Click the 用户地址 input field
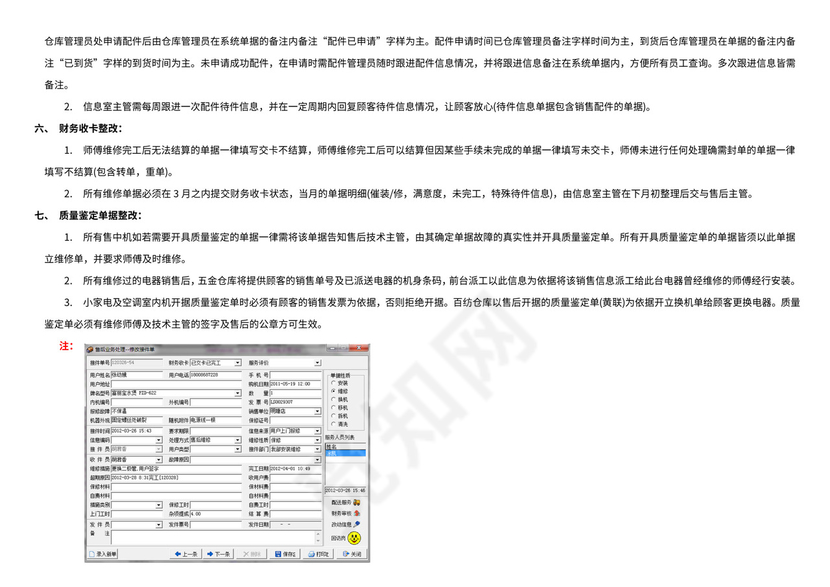The image size is (830, 587). pyautogui.click(x=175, y=383)
